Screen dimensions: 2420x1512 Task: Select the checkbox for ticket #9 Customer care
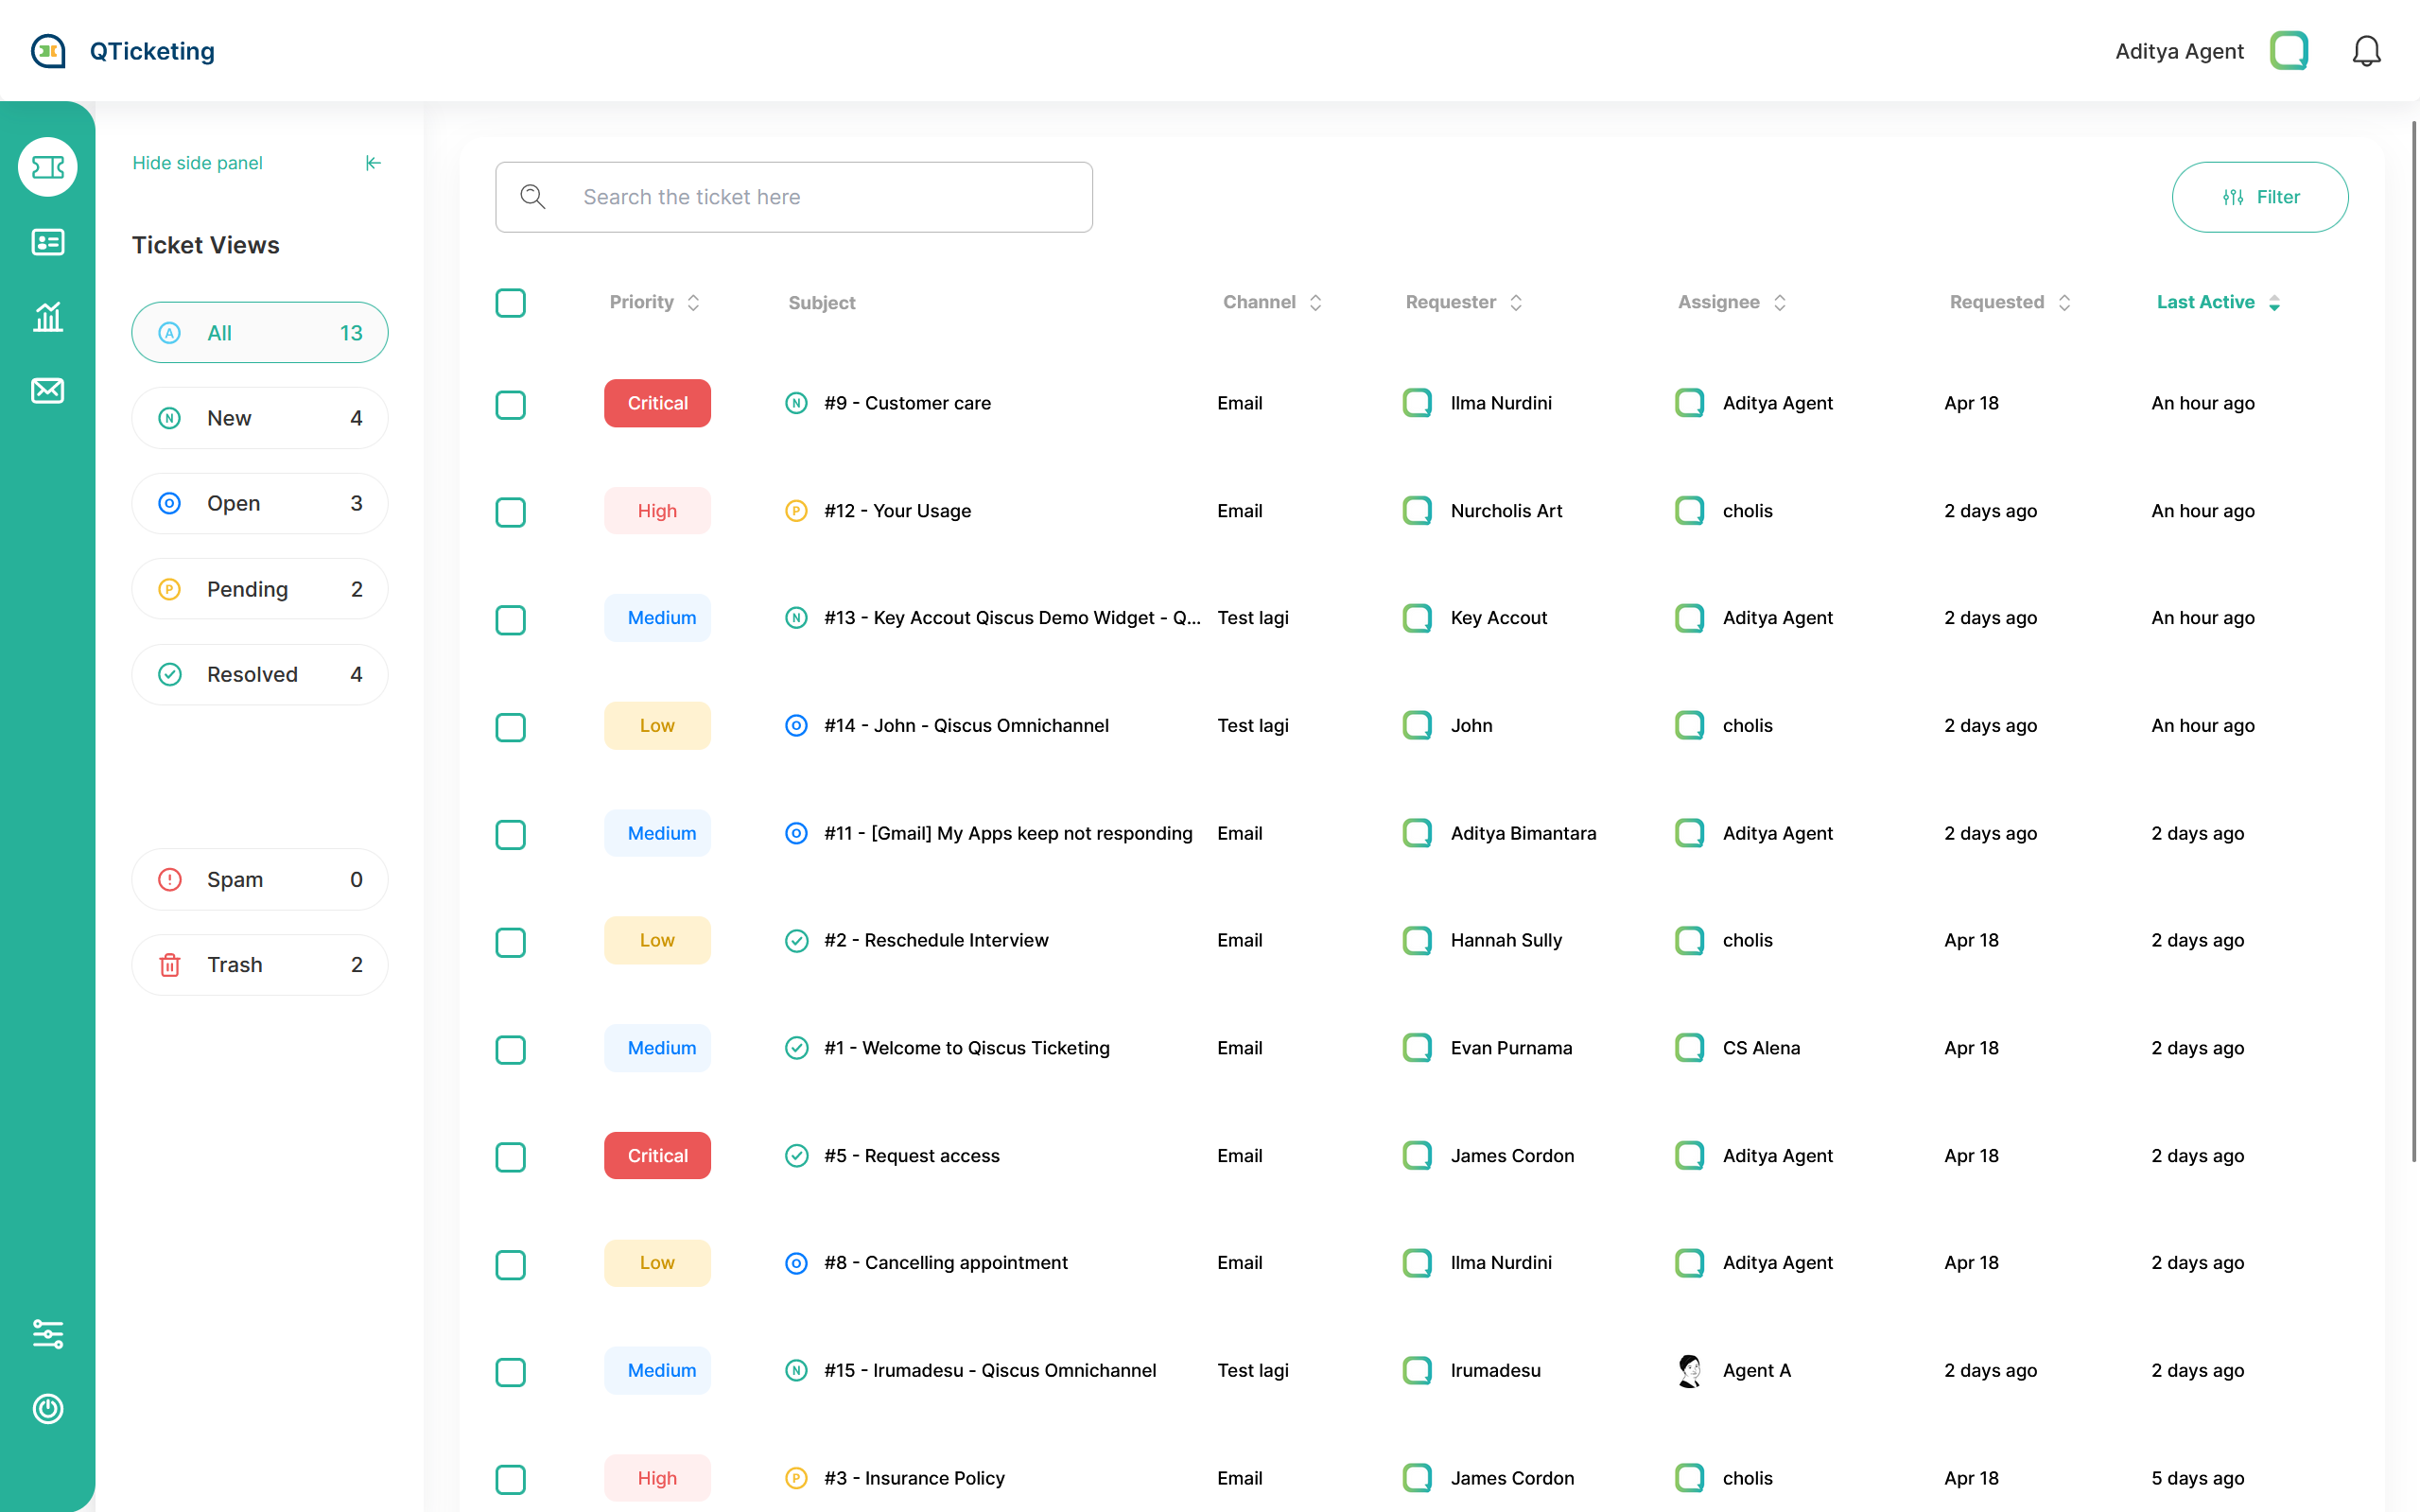pos(510,404)
